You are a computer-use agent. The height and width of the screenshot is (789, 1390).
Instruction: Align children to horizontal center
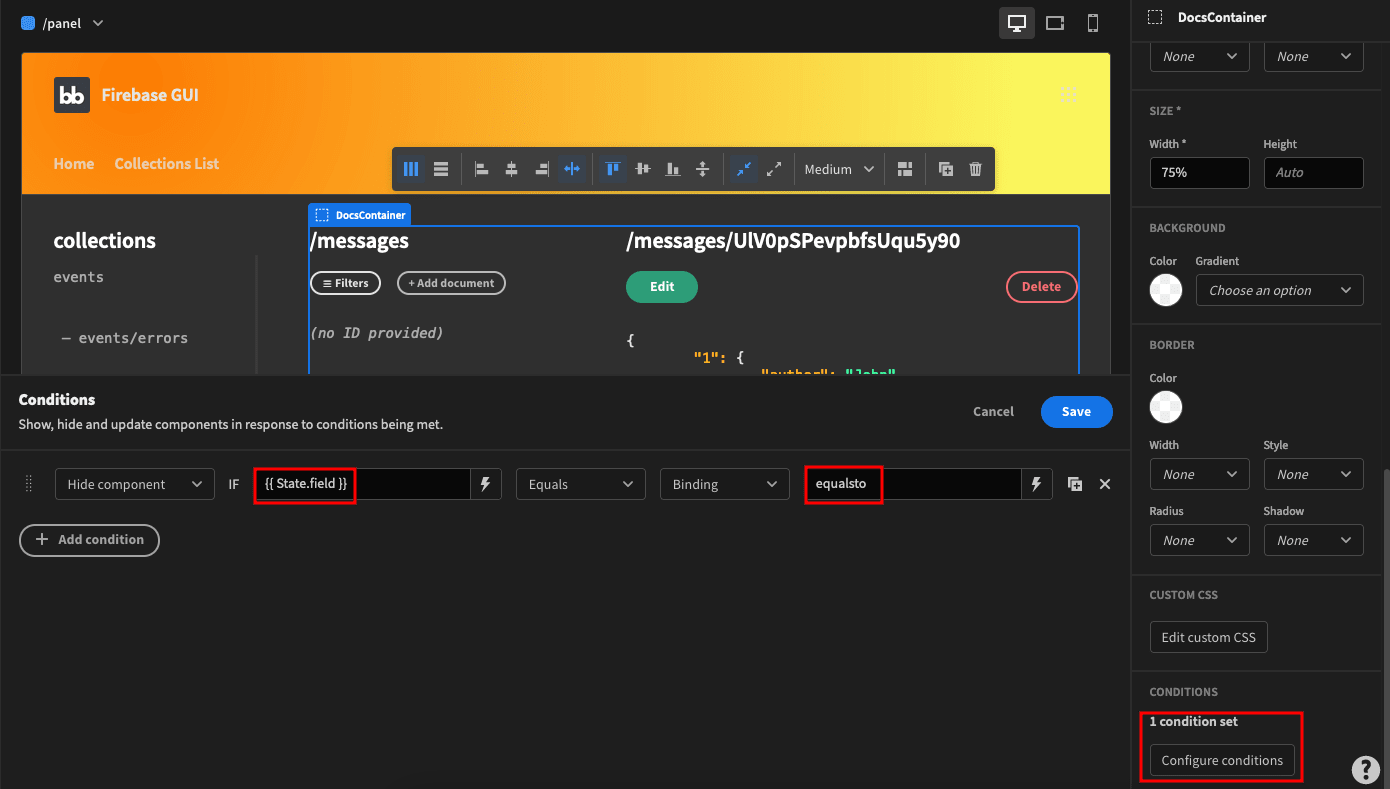pyautogui.click(x=511, y=169)
